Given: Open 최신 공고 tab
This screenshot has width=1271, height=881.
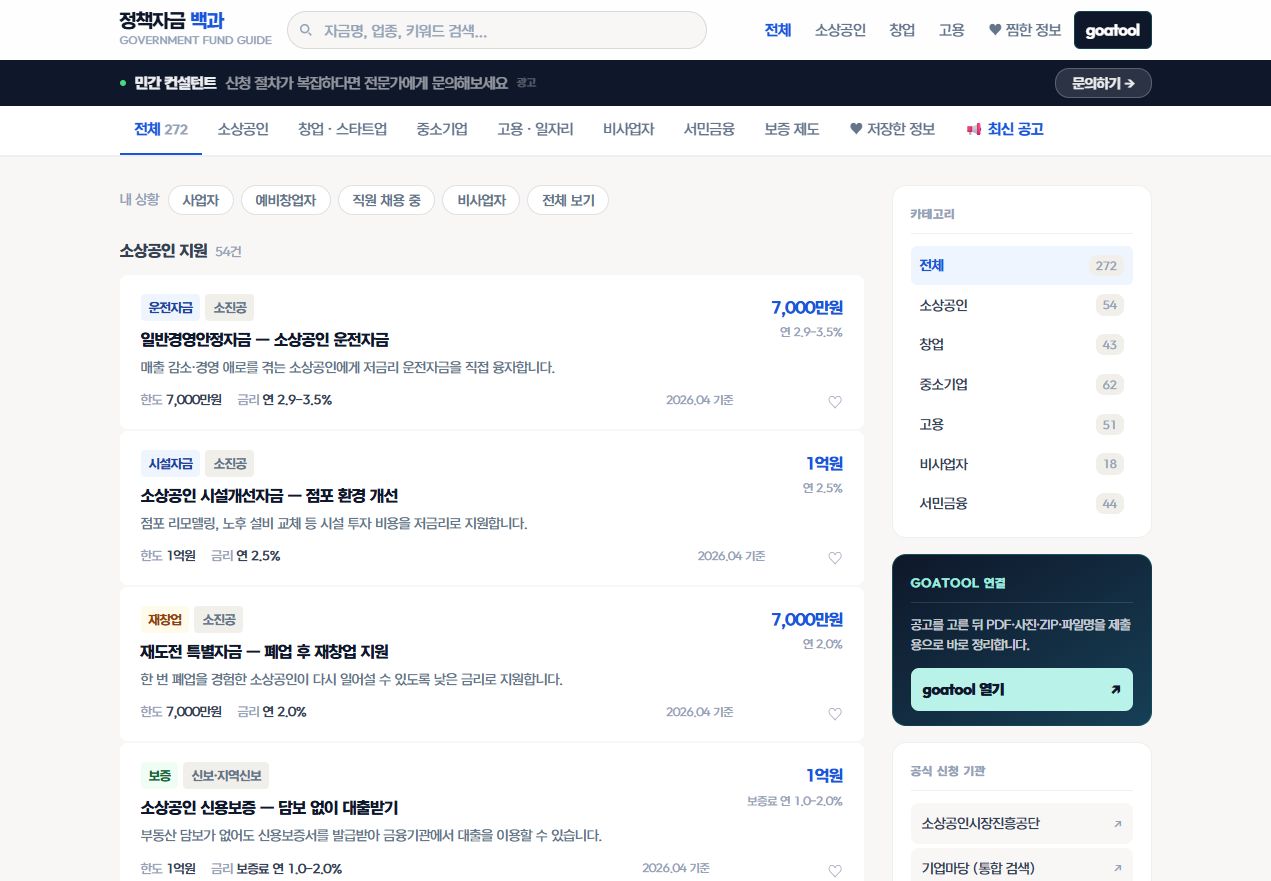Looking at the screenshot, I should point(1005,129).
